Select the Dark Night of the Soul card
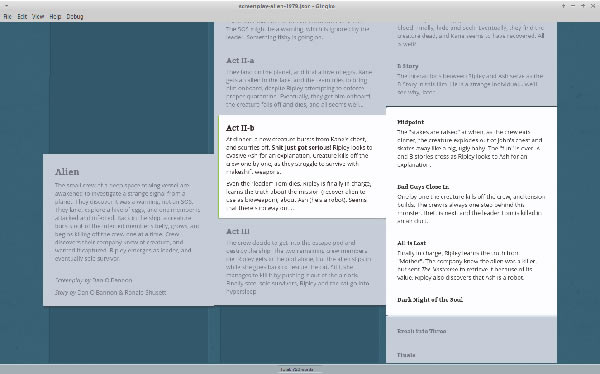600x374 pixels. click(471, 300)
